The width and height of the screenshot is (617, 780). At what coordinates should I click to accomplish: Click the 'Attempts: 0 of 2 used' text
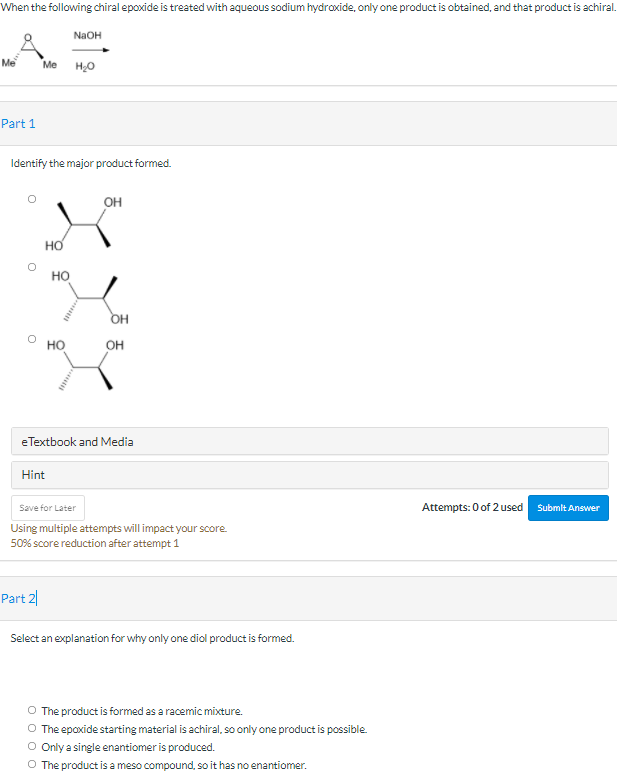click(472, 507)
